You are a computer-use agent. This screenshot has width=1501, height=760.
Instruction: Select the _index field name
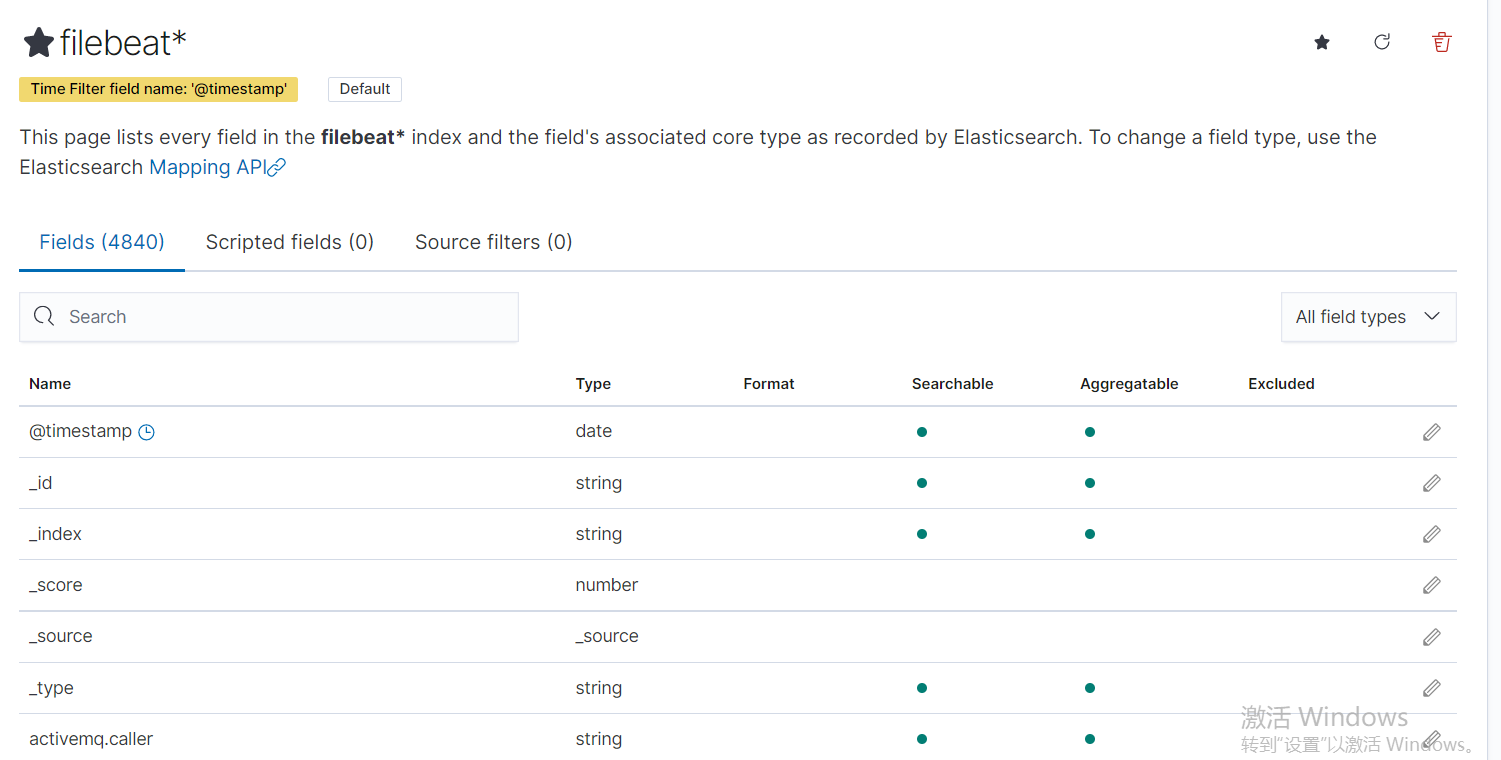click(55, 534)
